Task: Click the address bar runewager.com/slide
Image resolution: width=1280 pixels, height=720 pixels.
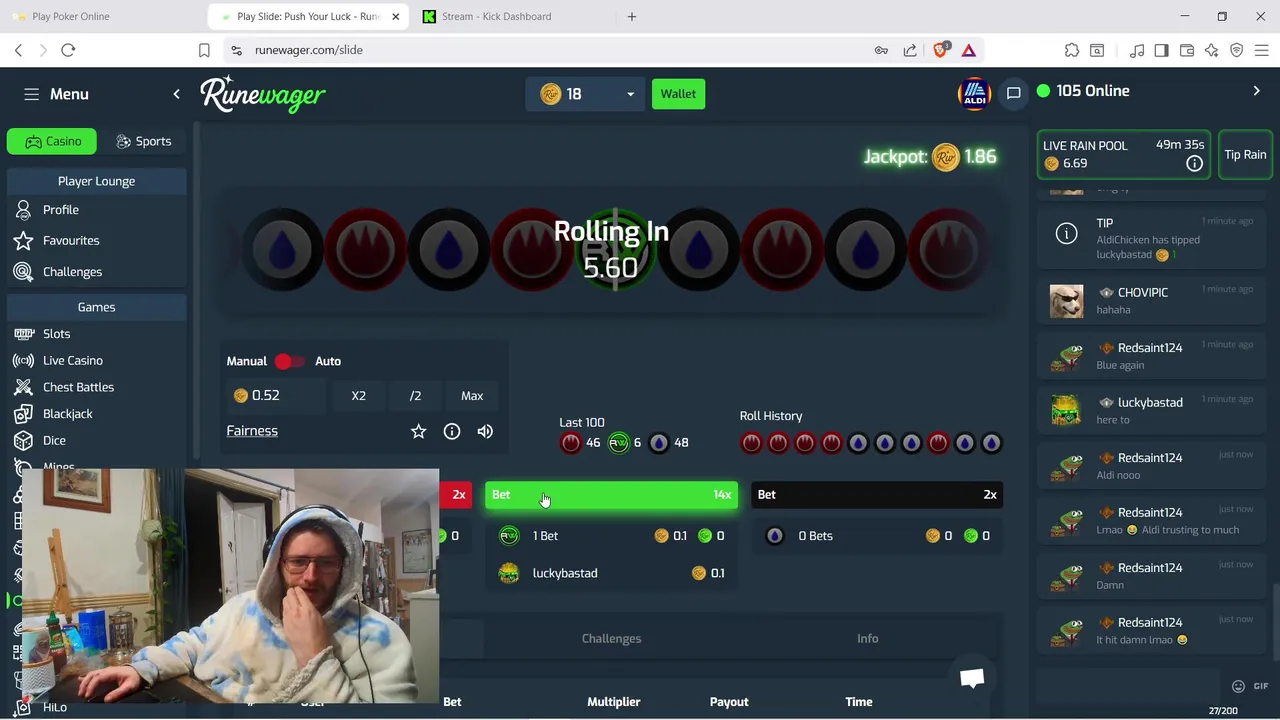Action: (x=308, y=50)
